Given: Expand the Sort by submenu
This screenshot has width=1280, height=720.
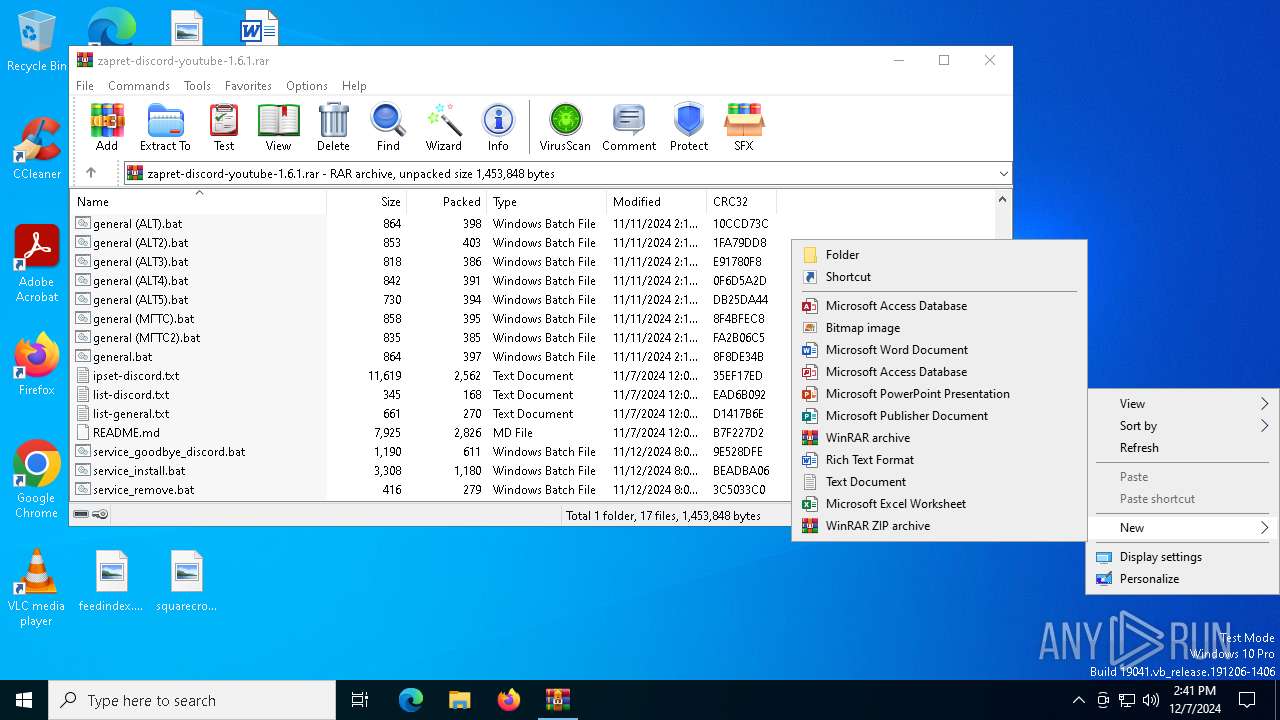Looking at the screenshot, I should 1182,426.
